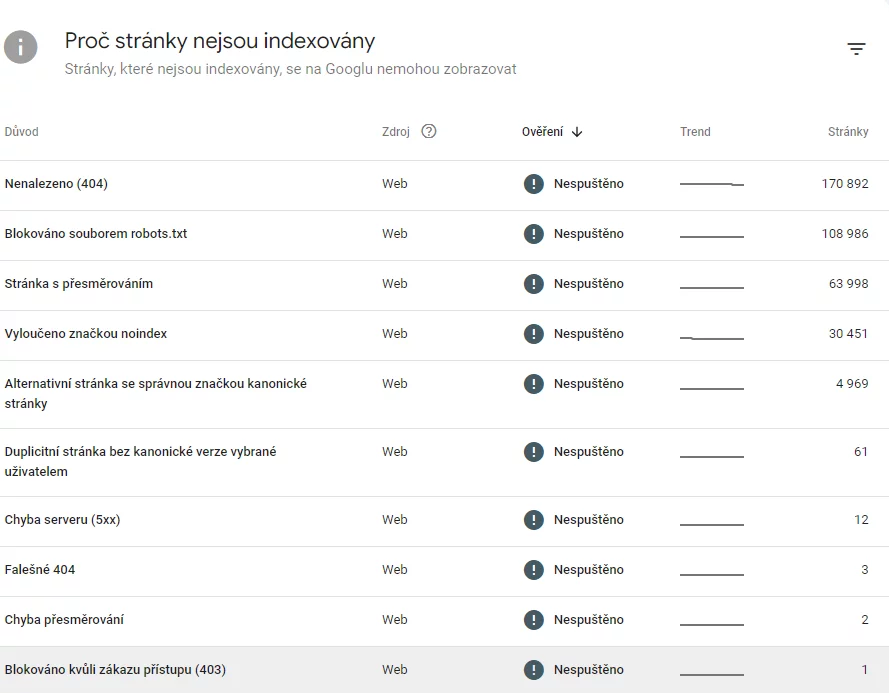Image resolution: width=889 pixels, height=693 pixels.
Task: Open Blokováno souborem robots.txt details
Action: tap(444, 235)
